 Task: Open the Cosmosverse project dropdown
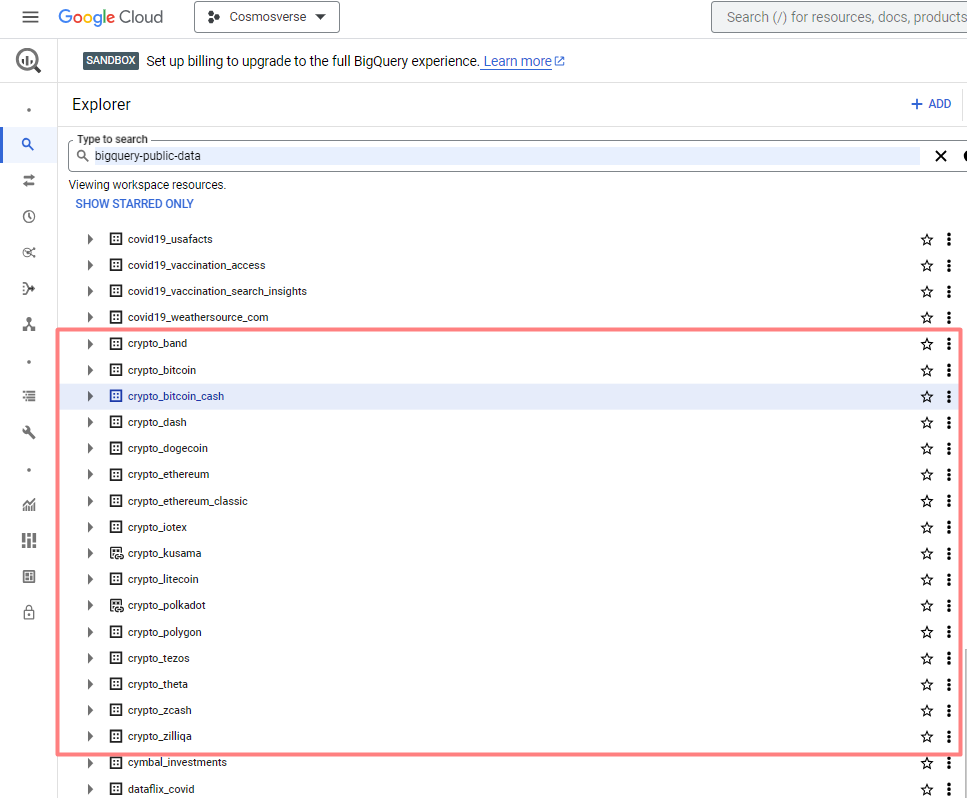[x=266, y=17]
